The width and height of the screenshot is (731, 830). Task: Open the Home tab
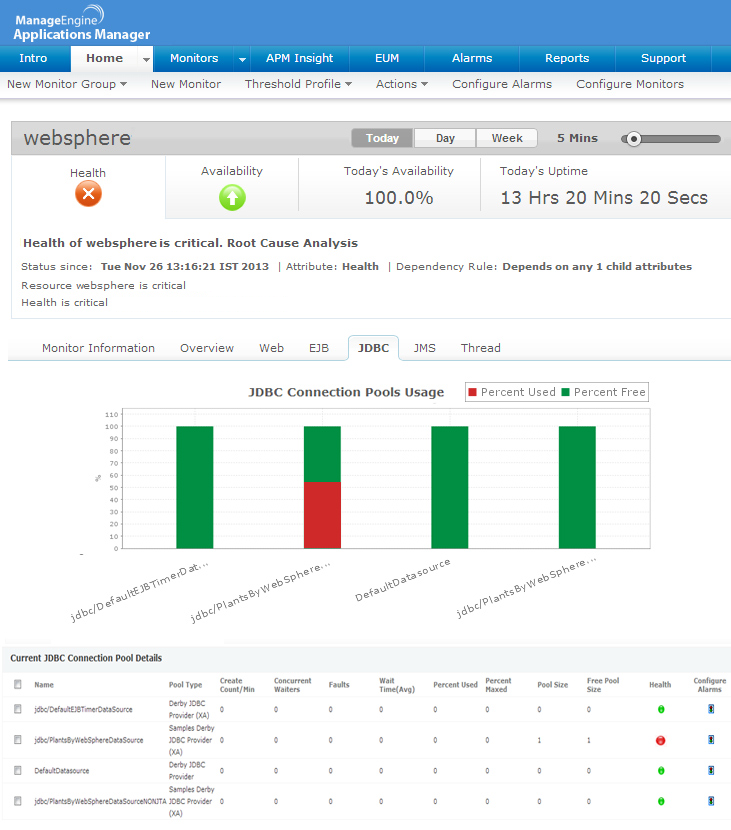click(x=105, y=58)
